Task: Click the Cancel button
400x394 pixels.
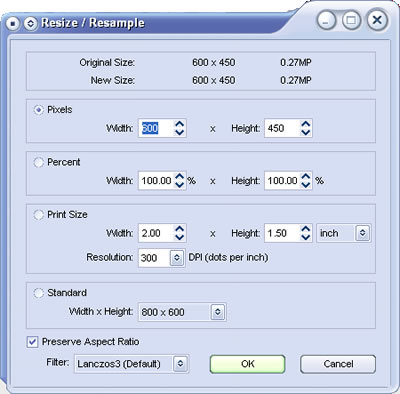Action: click(338, 364)
